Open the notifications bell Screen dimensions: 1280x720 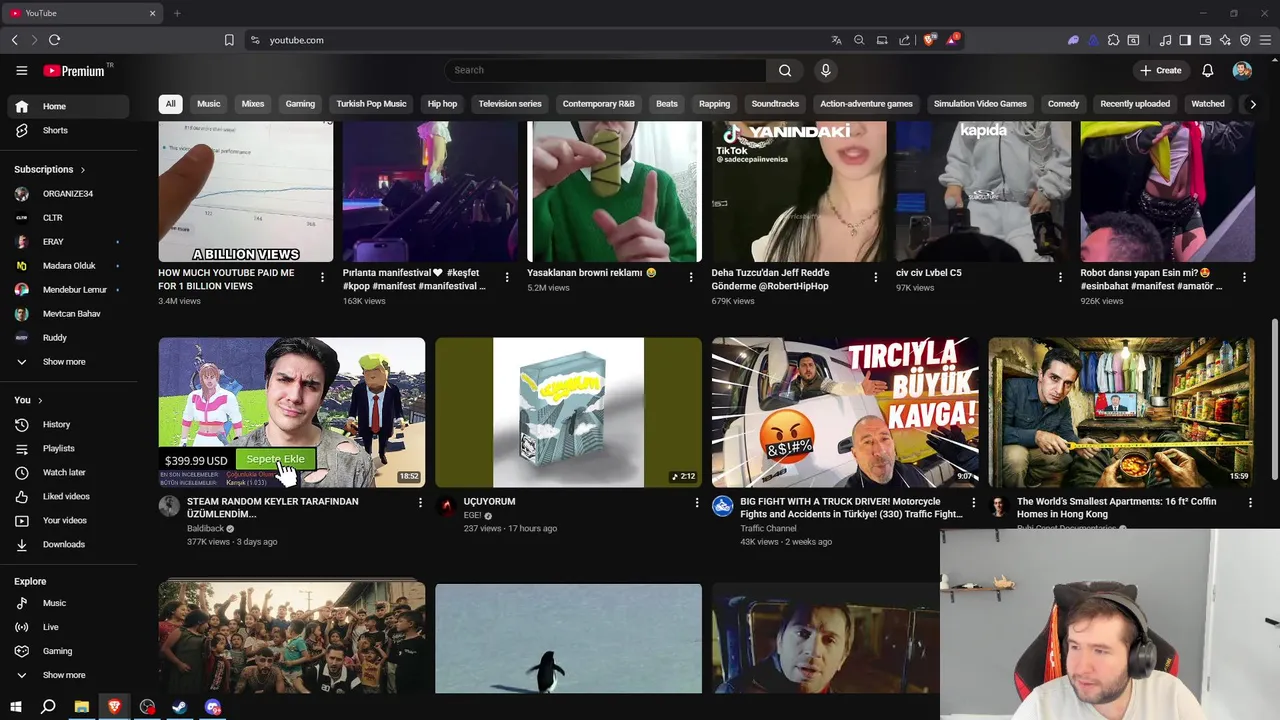(1207, 71)
